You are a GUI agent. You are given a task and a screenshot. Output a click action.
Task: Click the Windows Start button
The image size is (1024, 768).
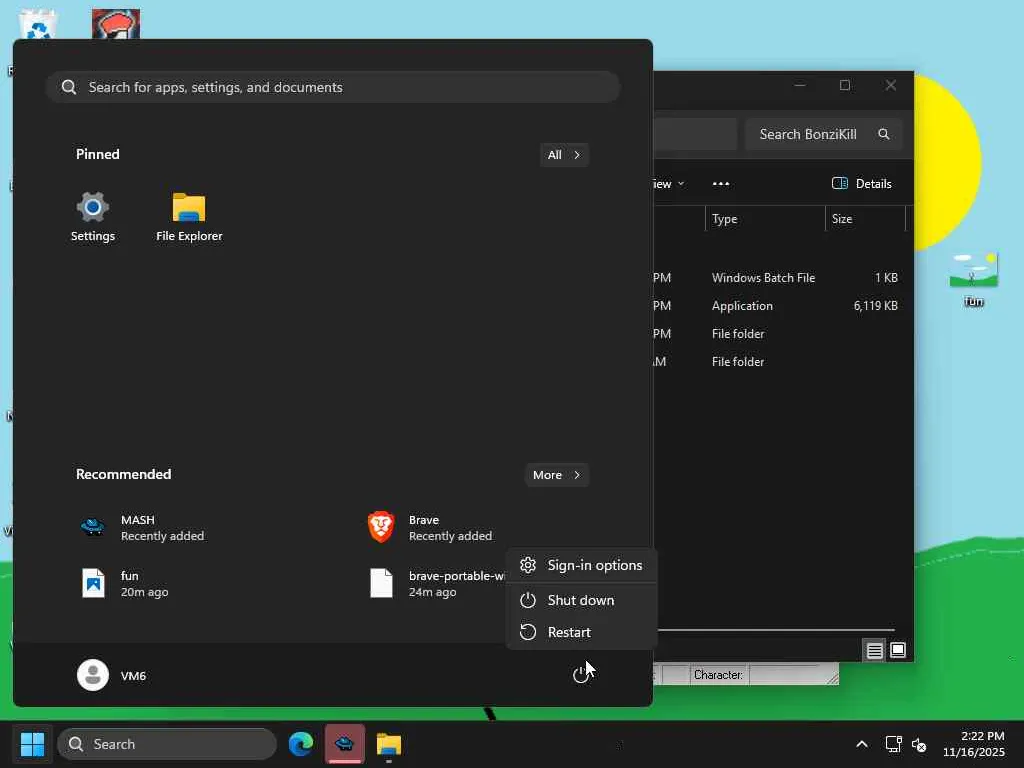pos(32,744)
